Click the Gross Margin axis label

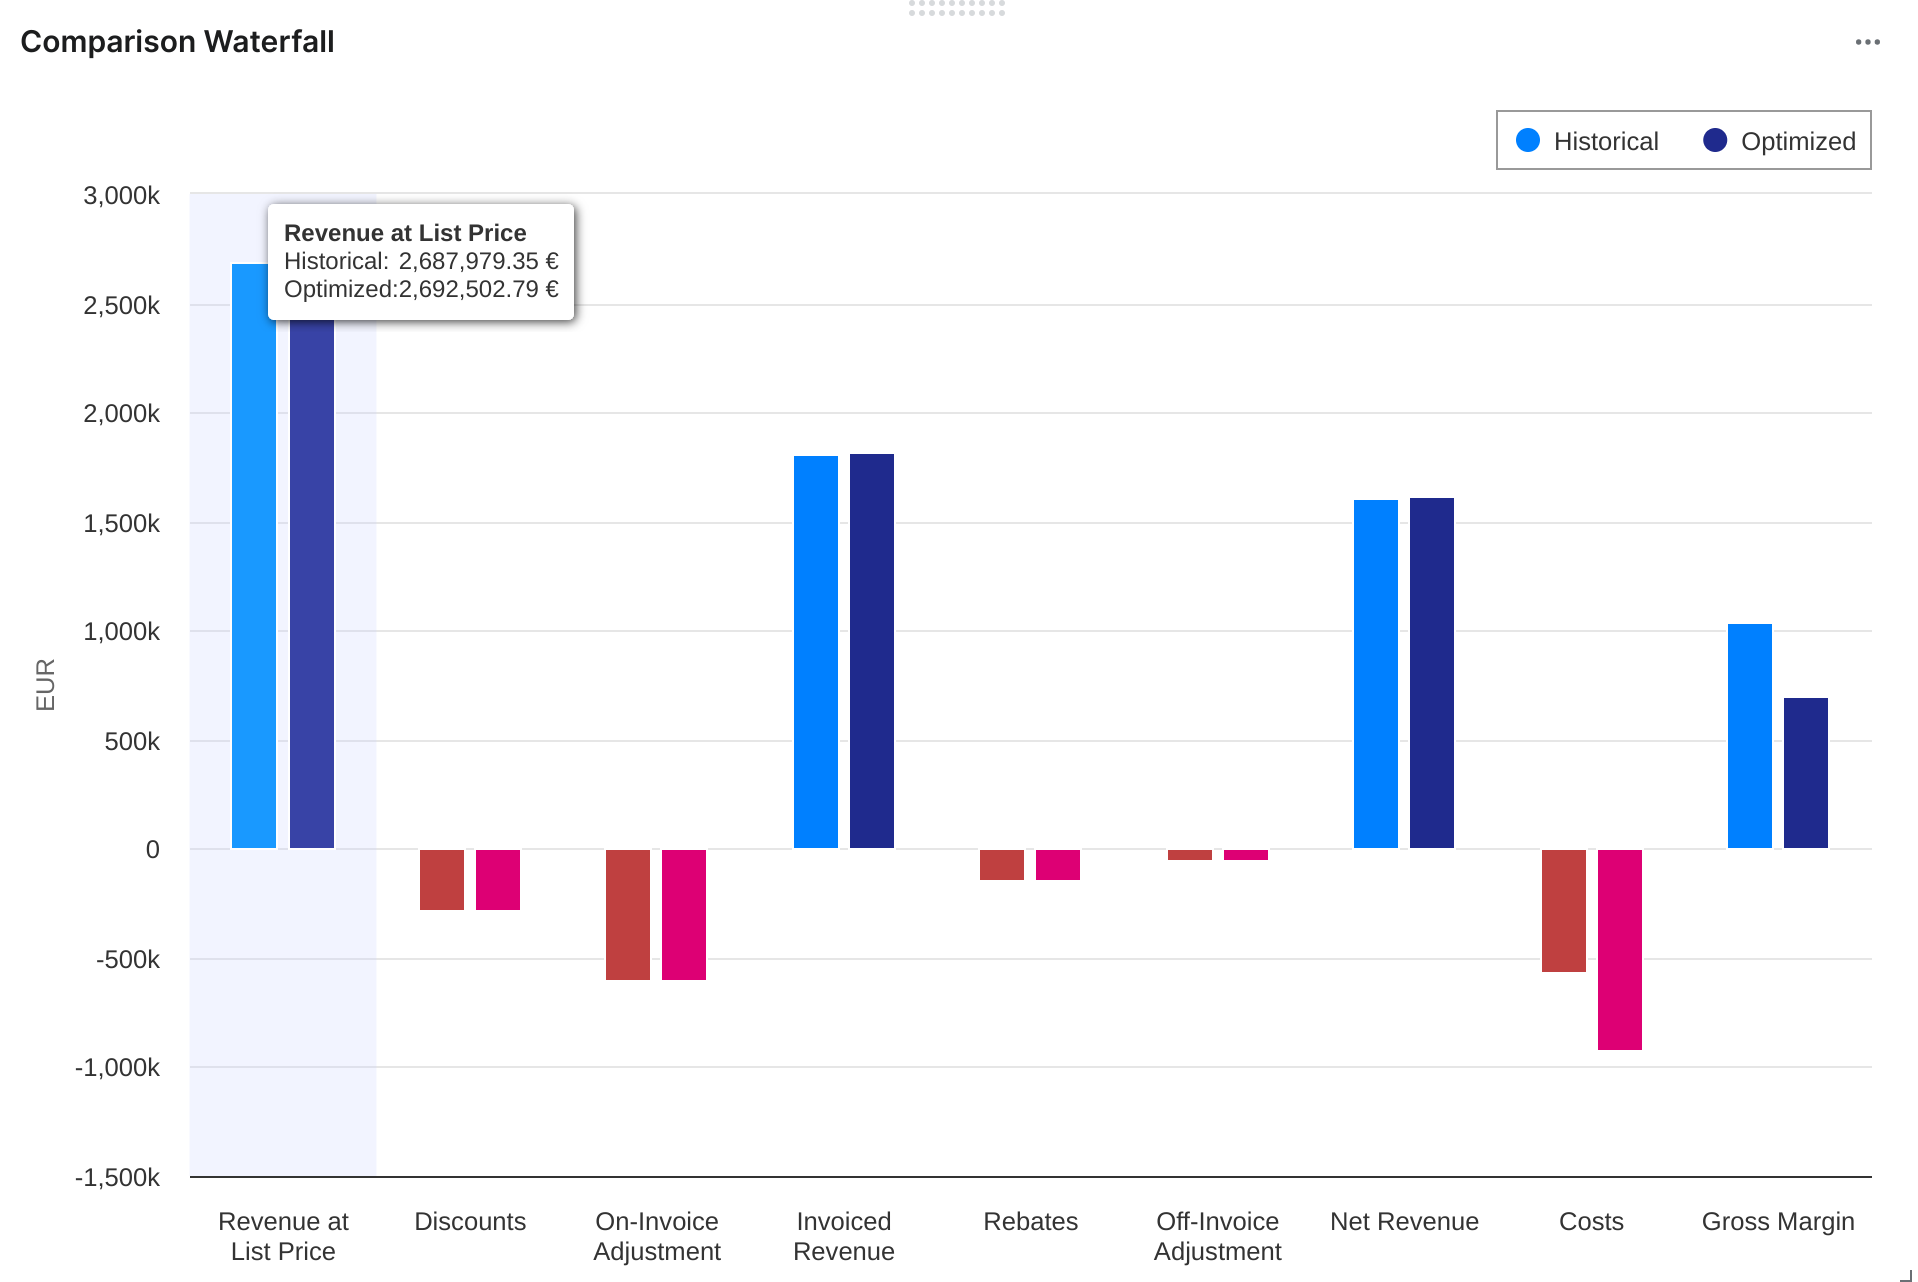[1777, 1221]
